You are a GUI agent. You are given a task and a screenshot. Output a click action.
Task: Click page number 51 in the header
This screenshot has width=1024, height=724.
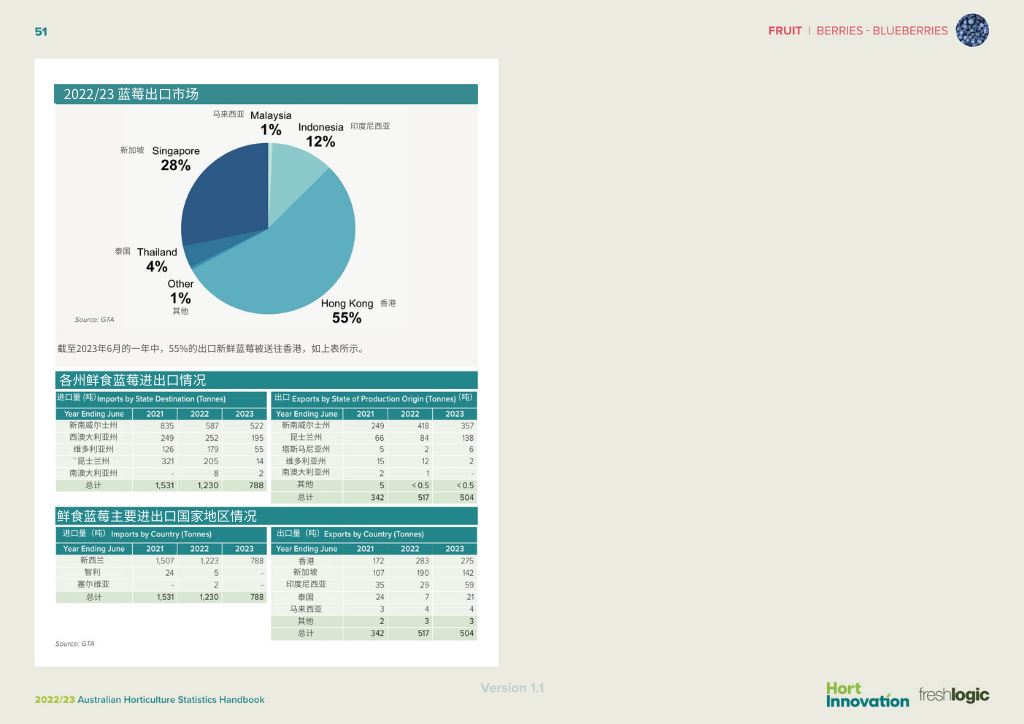point(41,31)
